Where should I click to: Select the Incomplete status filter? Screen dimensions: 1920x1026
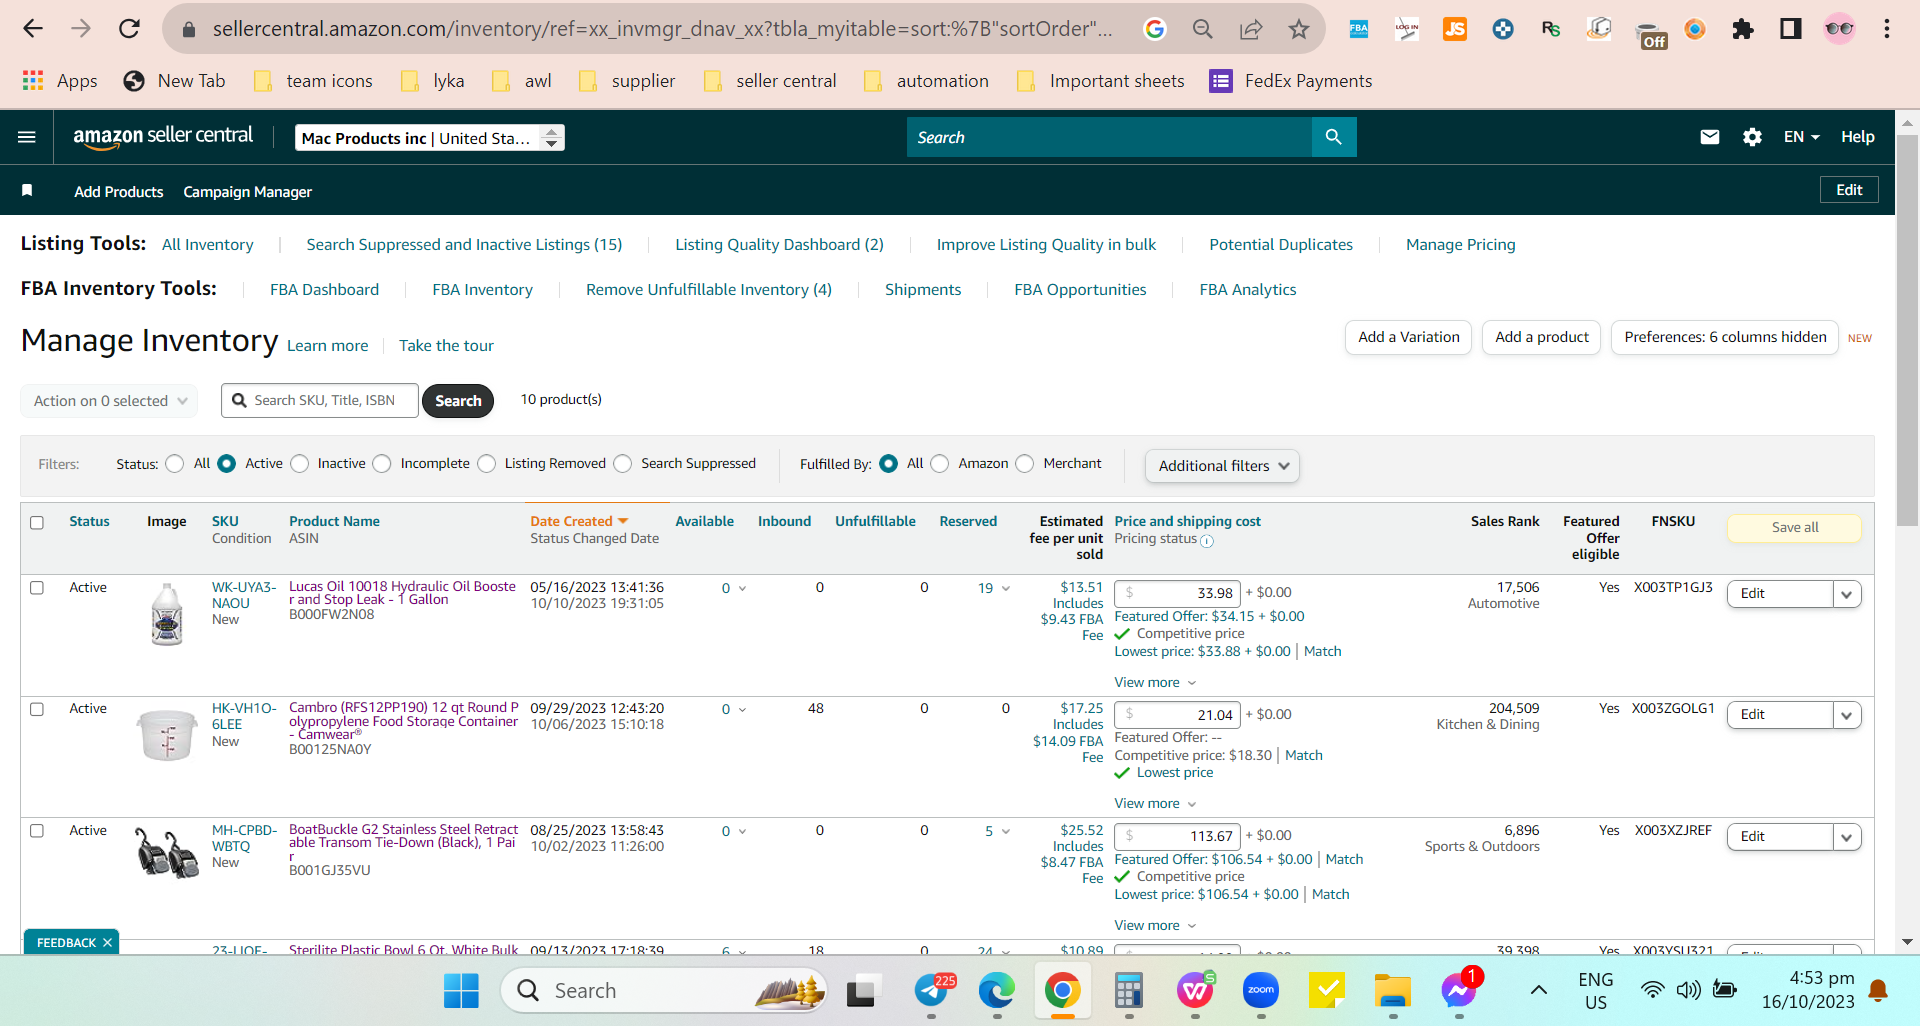(382, 464)
